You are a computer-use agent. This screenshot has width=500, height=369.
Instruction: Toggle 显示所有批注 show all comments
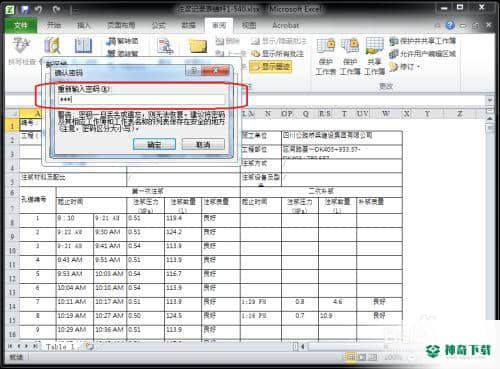278,54
